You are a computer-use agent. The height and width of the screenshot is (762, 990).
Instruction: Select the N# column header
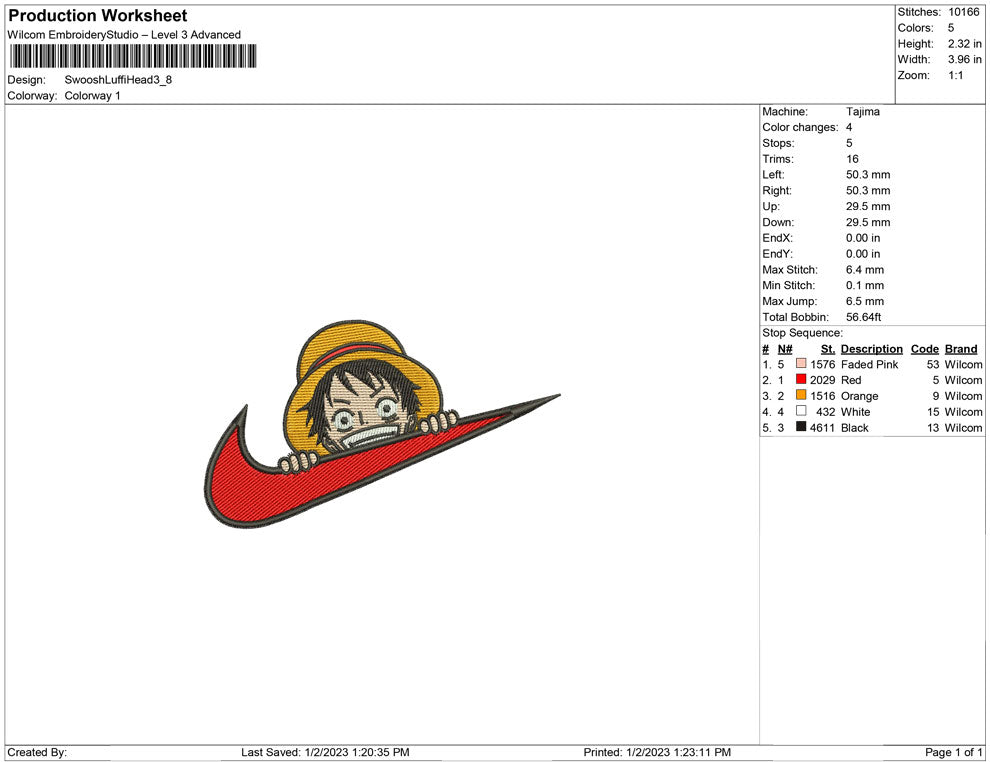[x=785, y=349]
